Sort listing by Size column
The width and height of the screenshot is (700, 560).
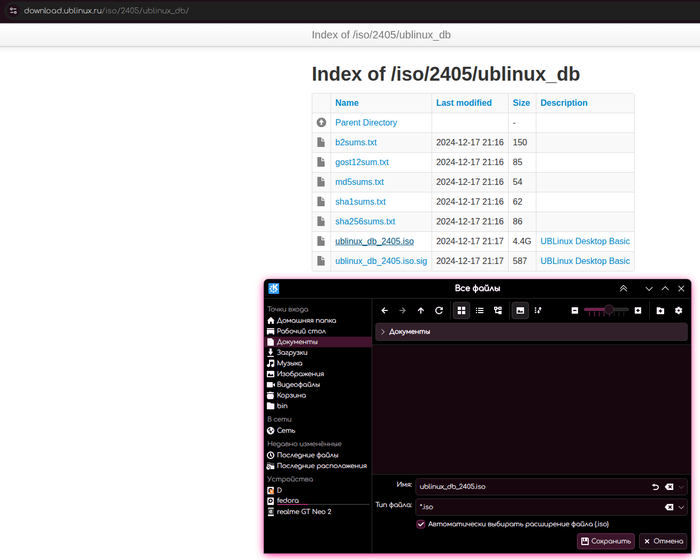point(521,103)
